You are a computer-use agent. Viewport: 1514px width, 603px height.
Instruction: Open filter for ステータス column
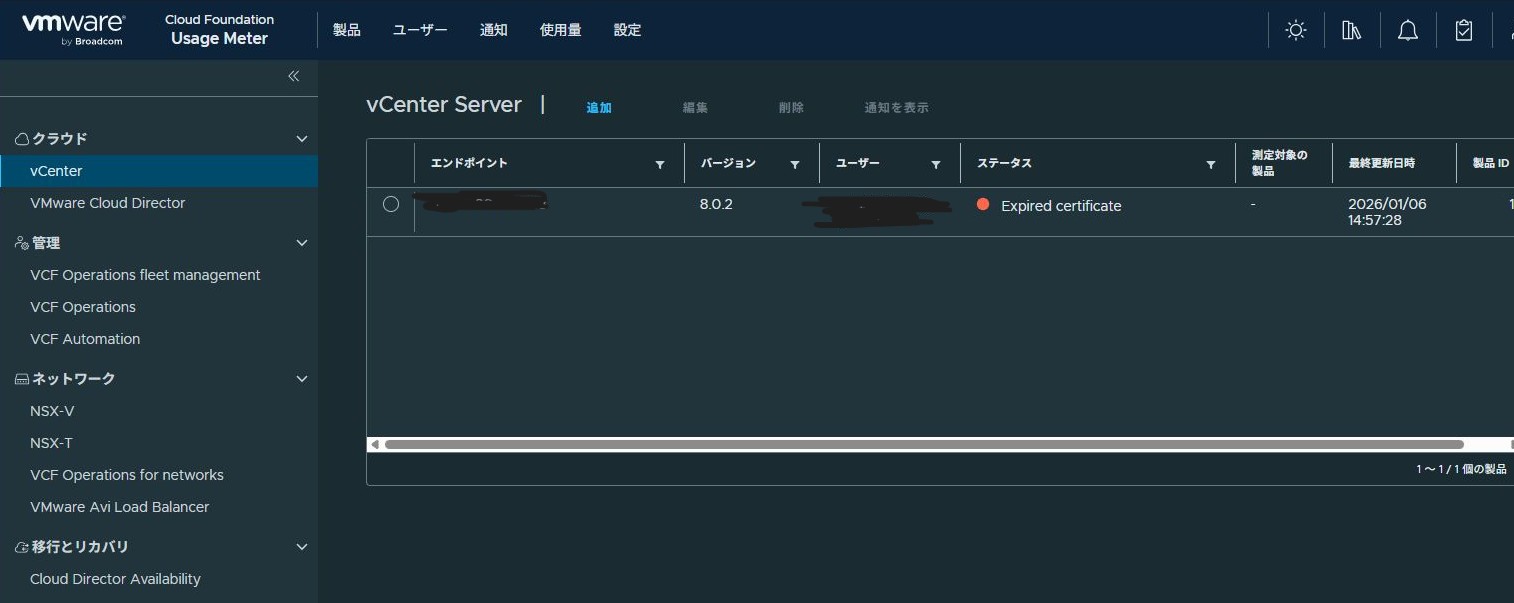(x=1211, y=164)
